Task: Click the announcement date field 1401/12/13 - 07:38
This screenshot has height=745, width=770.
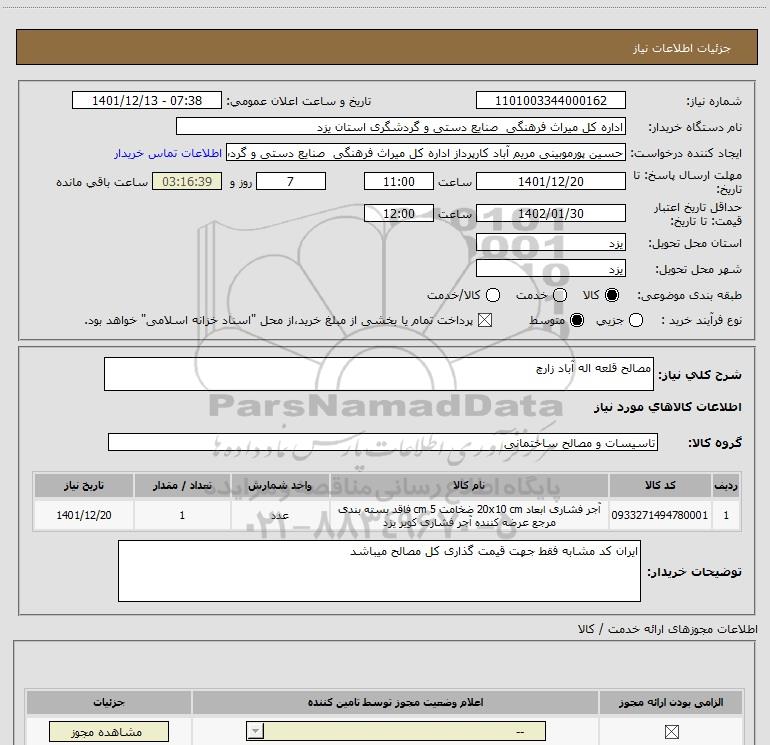Action: [x=147, y=100]
